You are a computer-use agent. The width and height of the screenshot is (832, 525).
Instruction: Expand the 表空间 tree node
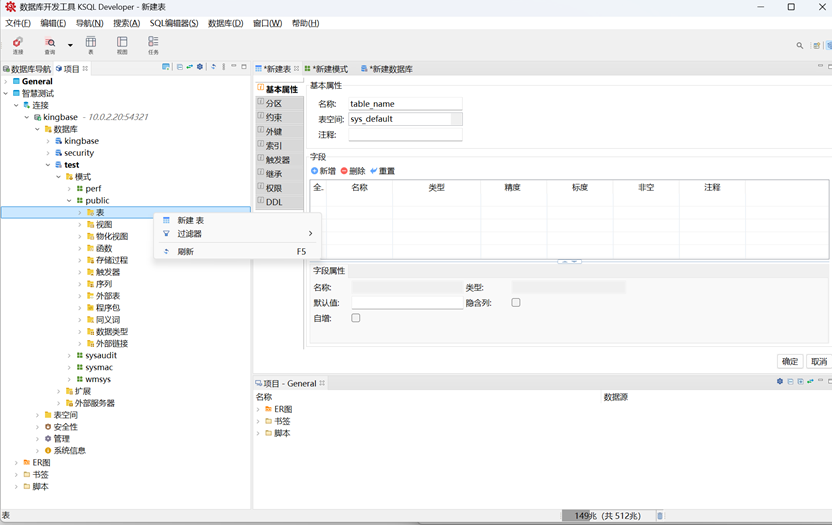click(x=38, y=415)
